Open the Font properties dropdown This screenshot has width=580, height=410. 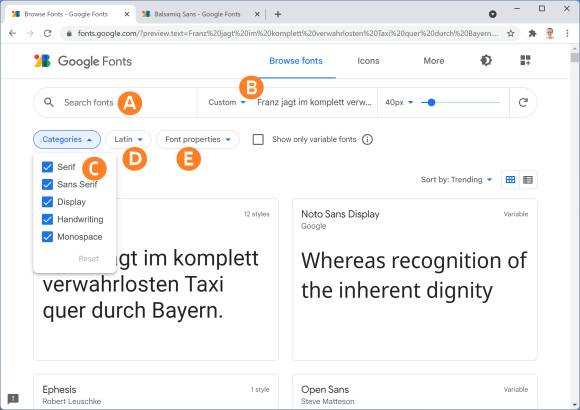click(198, 140)
